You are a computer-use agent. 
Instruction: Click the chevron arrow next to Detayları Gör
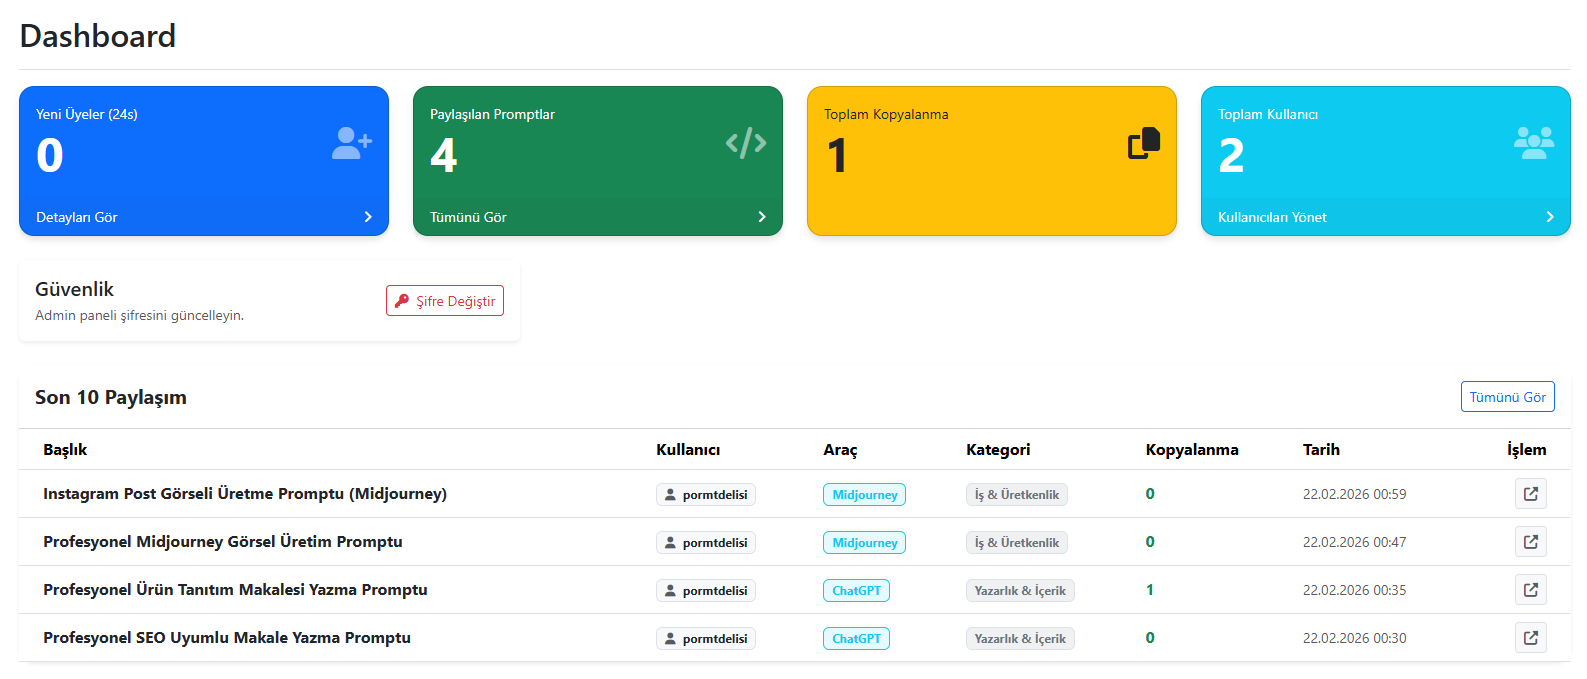pos(368,217)
